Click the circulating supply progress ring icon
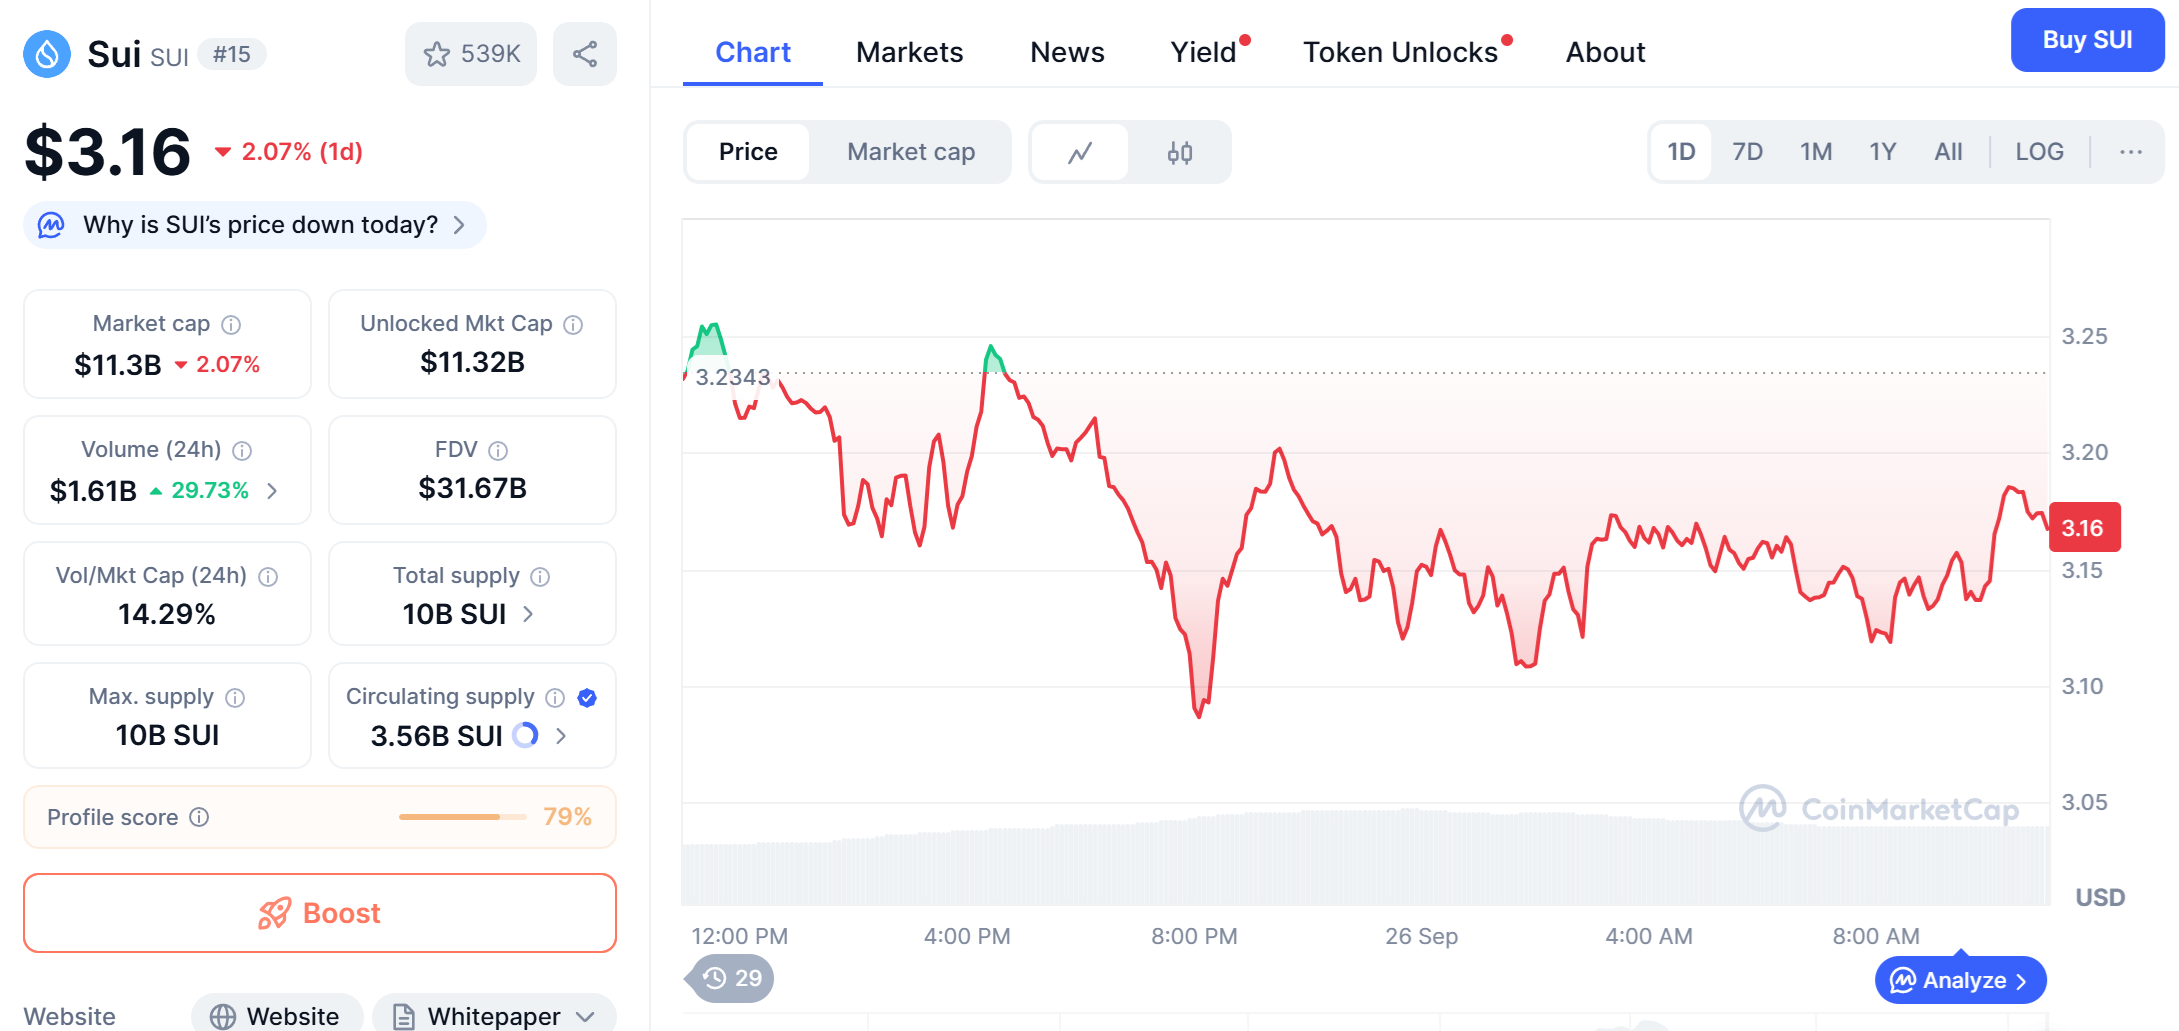The height and width of the screenshot is (1031, 2179). click(525, 736)
